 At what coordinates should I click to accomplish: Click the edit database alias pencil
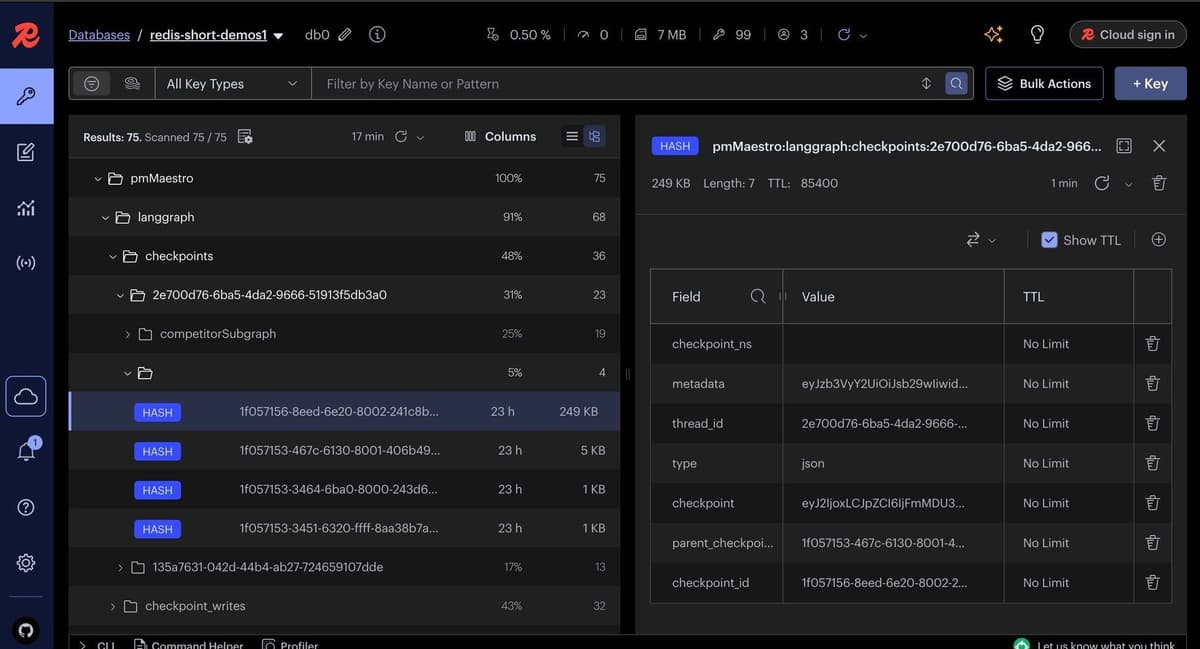pyautogui.click(x=345, y=35)
